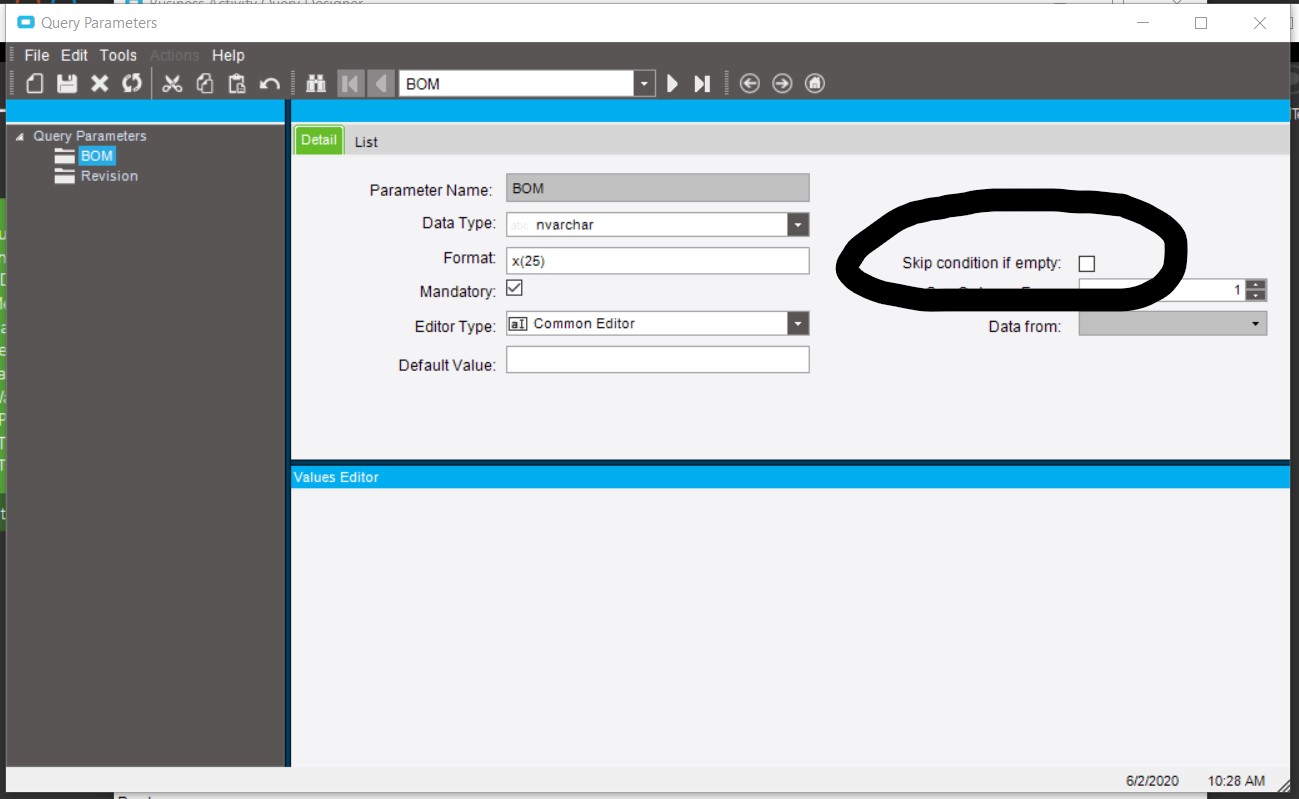The image size is (1299, 799).
Task: Click the date 6/2/2020 in status bar
Action: click(x=1153, y=781)
